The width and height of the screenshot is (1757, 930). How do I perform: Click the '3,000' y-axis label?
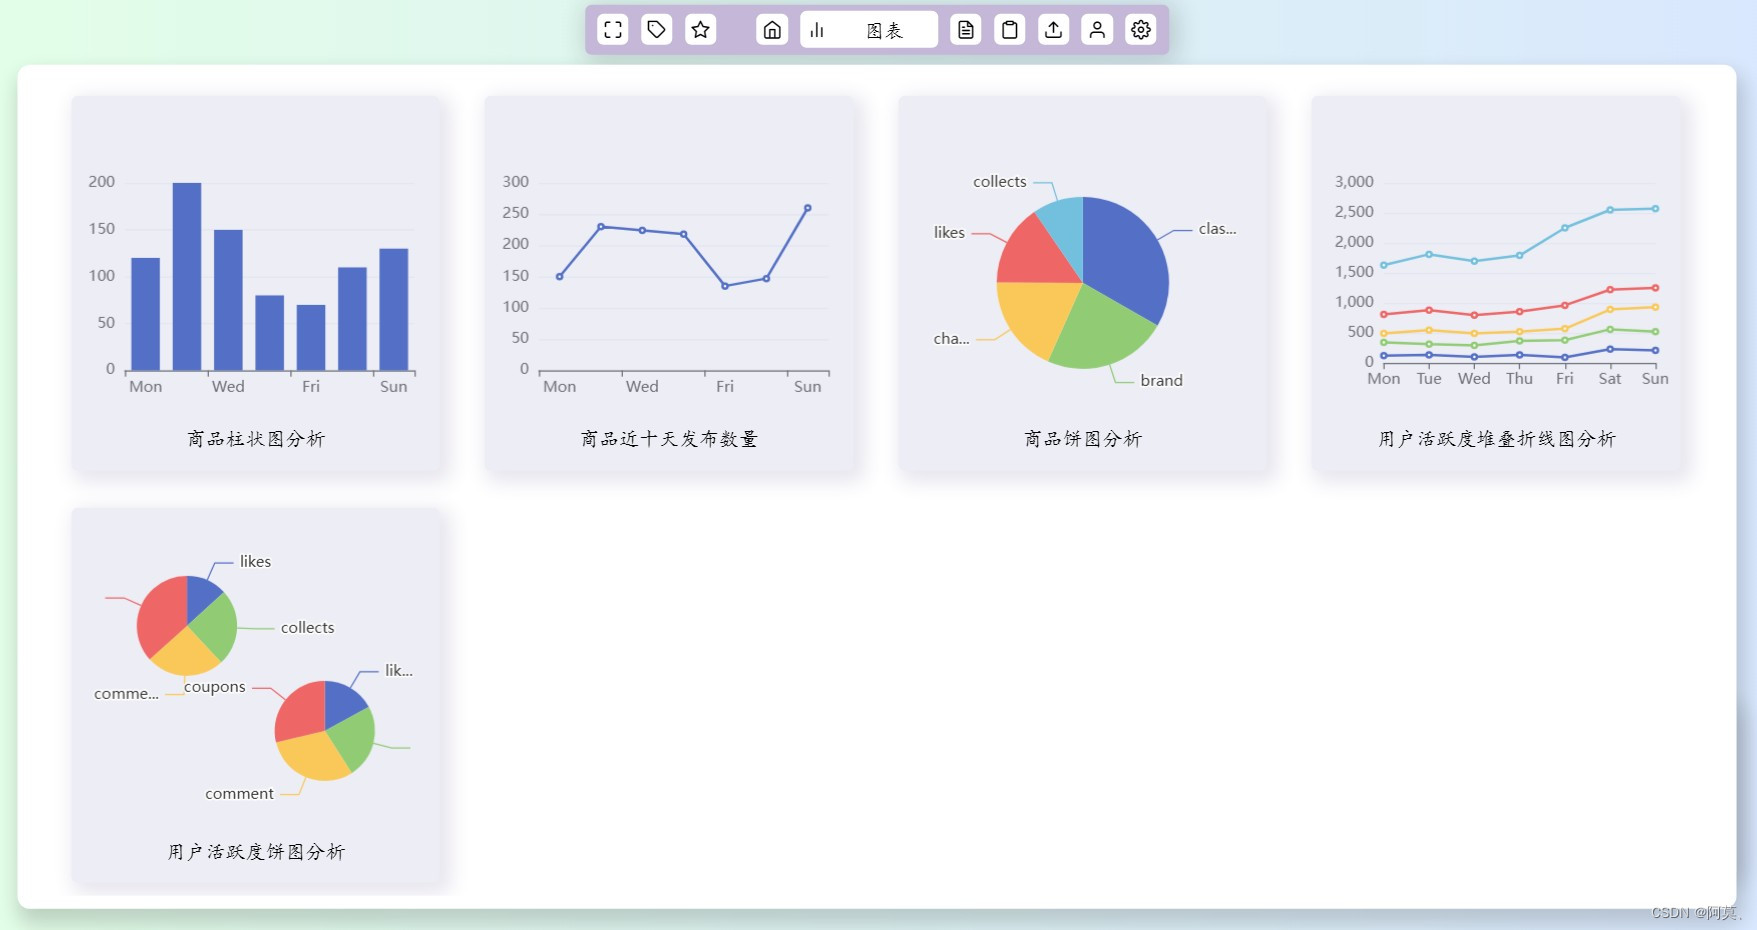1354,182
